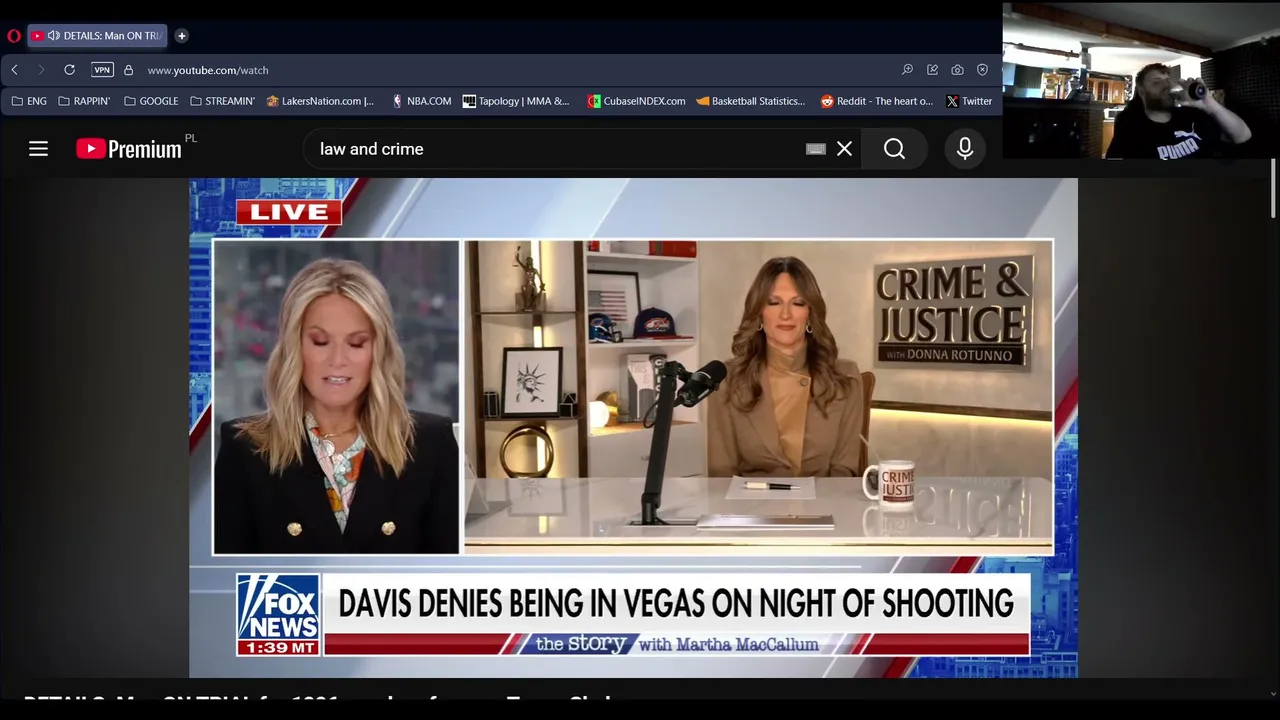Expand the GOOGLE bookmarks folder
The image size is (1280, 720).
(x=151, y=101)
